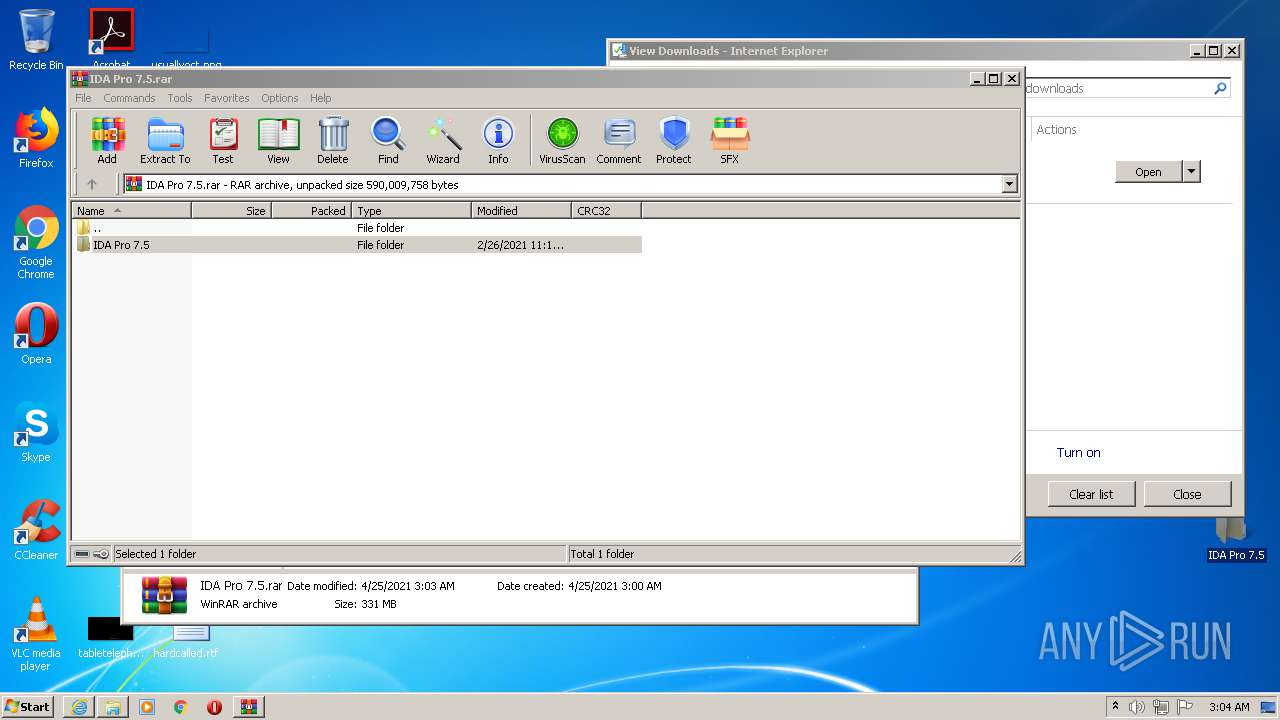The height and width of the screenshot is (720, 1280).
Task: Show archive Info
Action: [498, 140]
